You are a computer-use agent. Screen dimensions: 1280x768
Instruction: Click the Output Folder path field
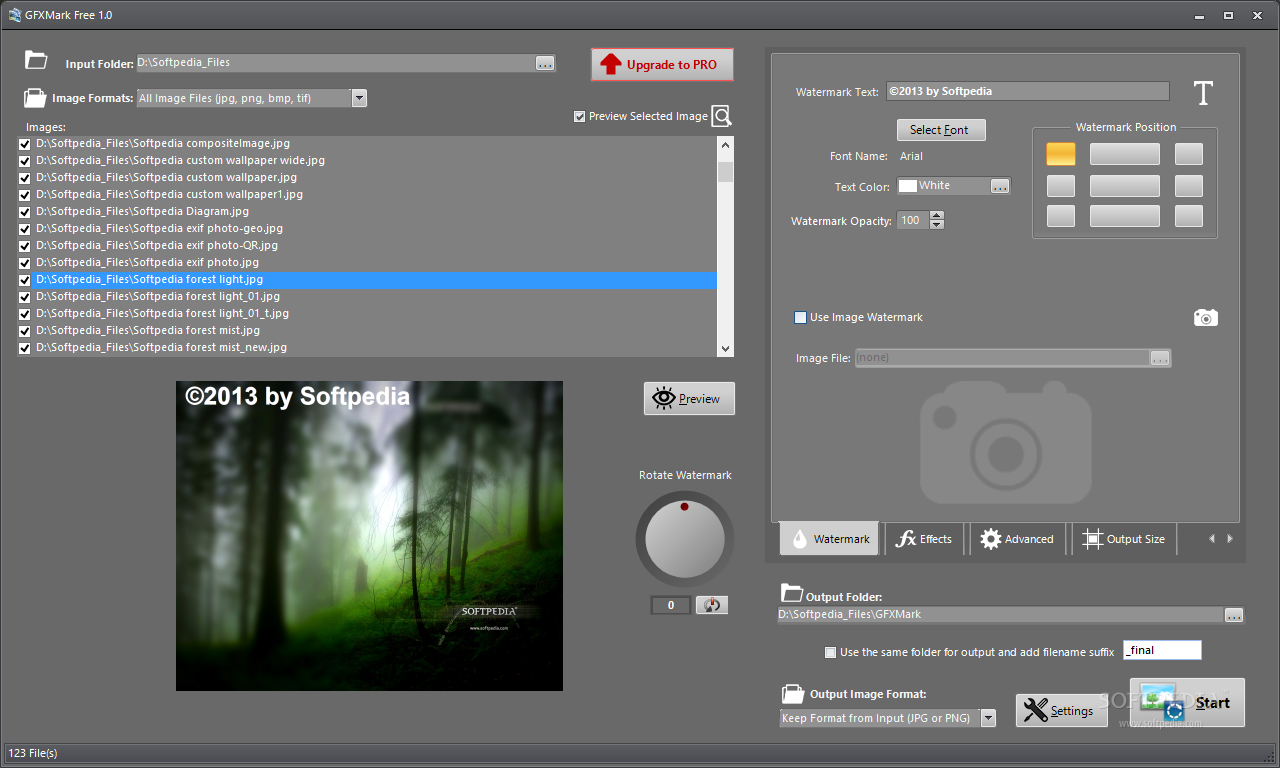click(x=1000, y=615)
